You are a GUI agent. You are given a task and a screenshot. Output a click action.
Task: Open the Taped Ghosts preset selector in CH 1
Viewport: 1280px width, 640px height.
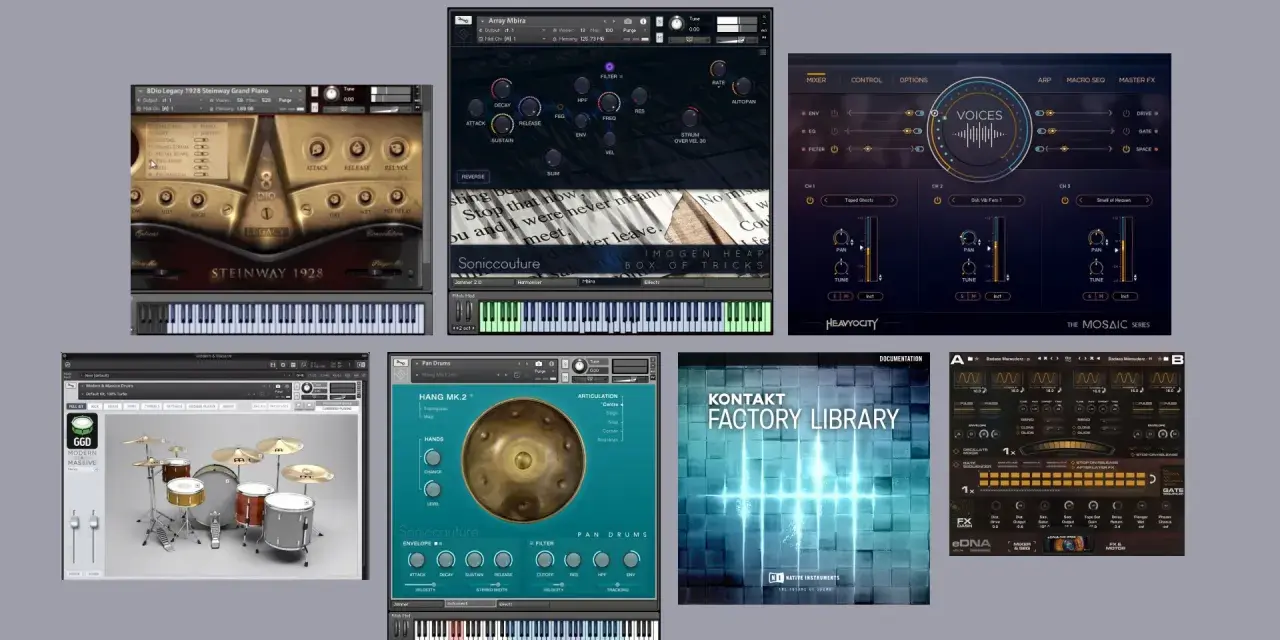click(x=860, y=200)
